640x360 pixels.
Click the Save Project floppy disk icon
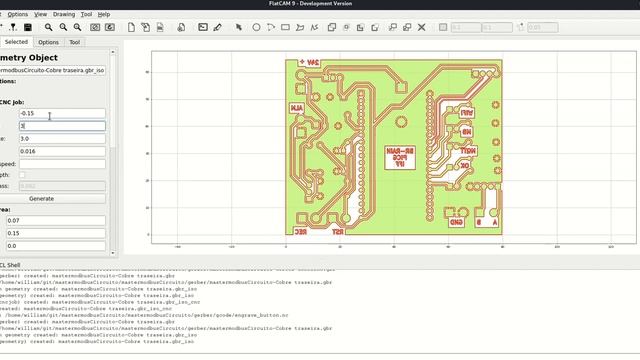(28, 27)
